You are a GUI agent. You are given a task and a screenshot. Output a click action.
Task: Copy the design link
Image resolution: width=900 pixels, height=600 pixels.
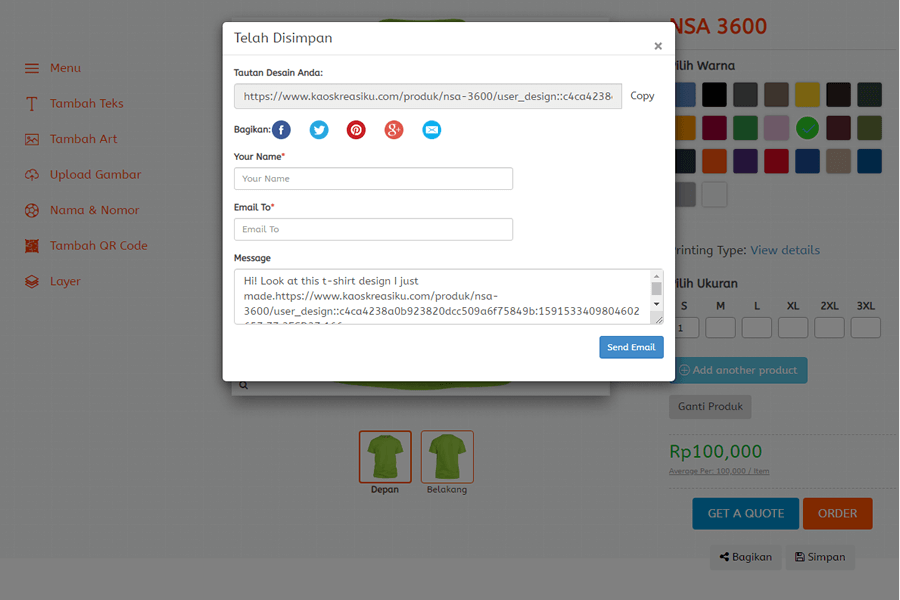[642, 96]
